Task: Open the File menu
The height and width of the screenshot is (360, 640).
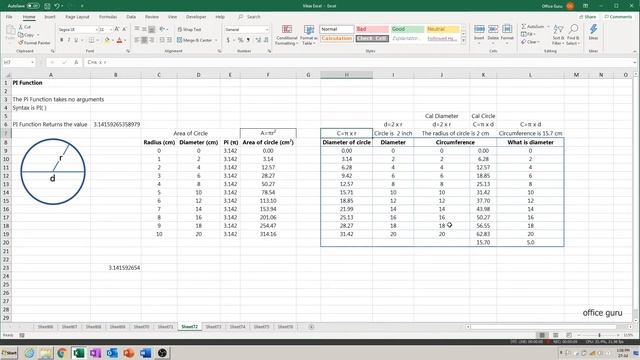Action: 9,17
